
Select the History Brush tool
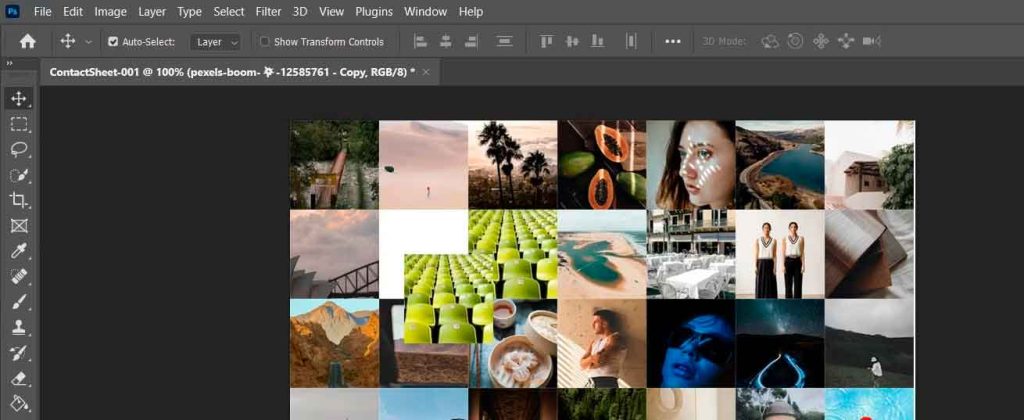pyautogui.click(x=19, y=353)
